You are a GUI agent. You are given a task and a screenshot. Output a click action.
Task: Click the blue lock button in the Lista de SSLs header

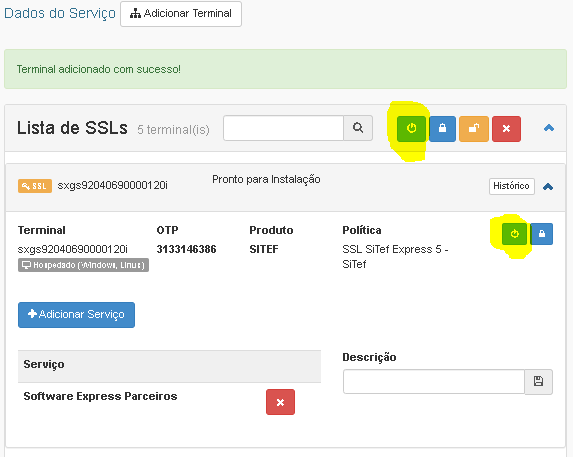pos(443,129)
